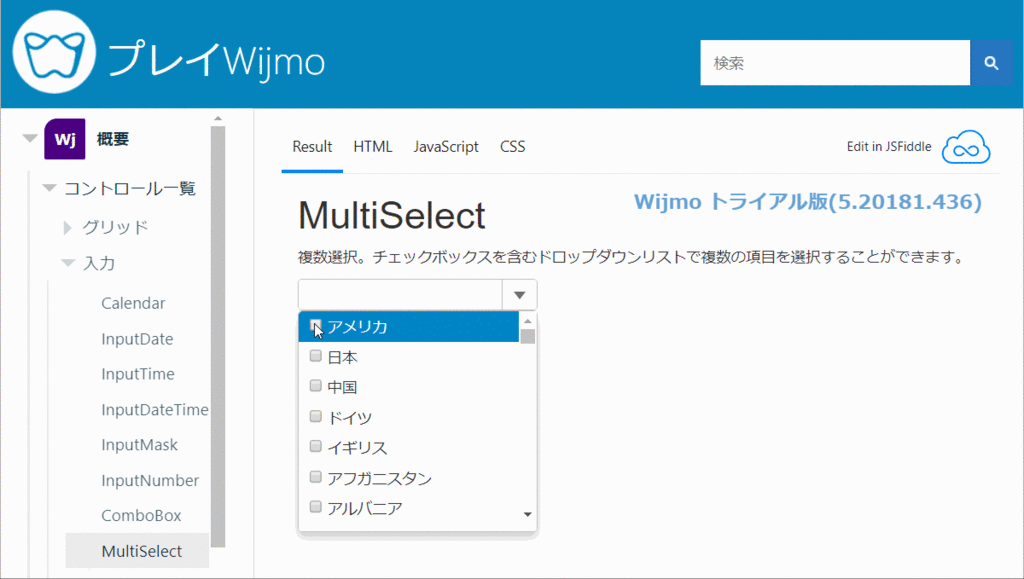1024x579 pixels.
Task: Switch to the Result tab
Action: (x=312, y=147)
